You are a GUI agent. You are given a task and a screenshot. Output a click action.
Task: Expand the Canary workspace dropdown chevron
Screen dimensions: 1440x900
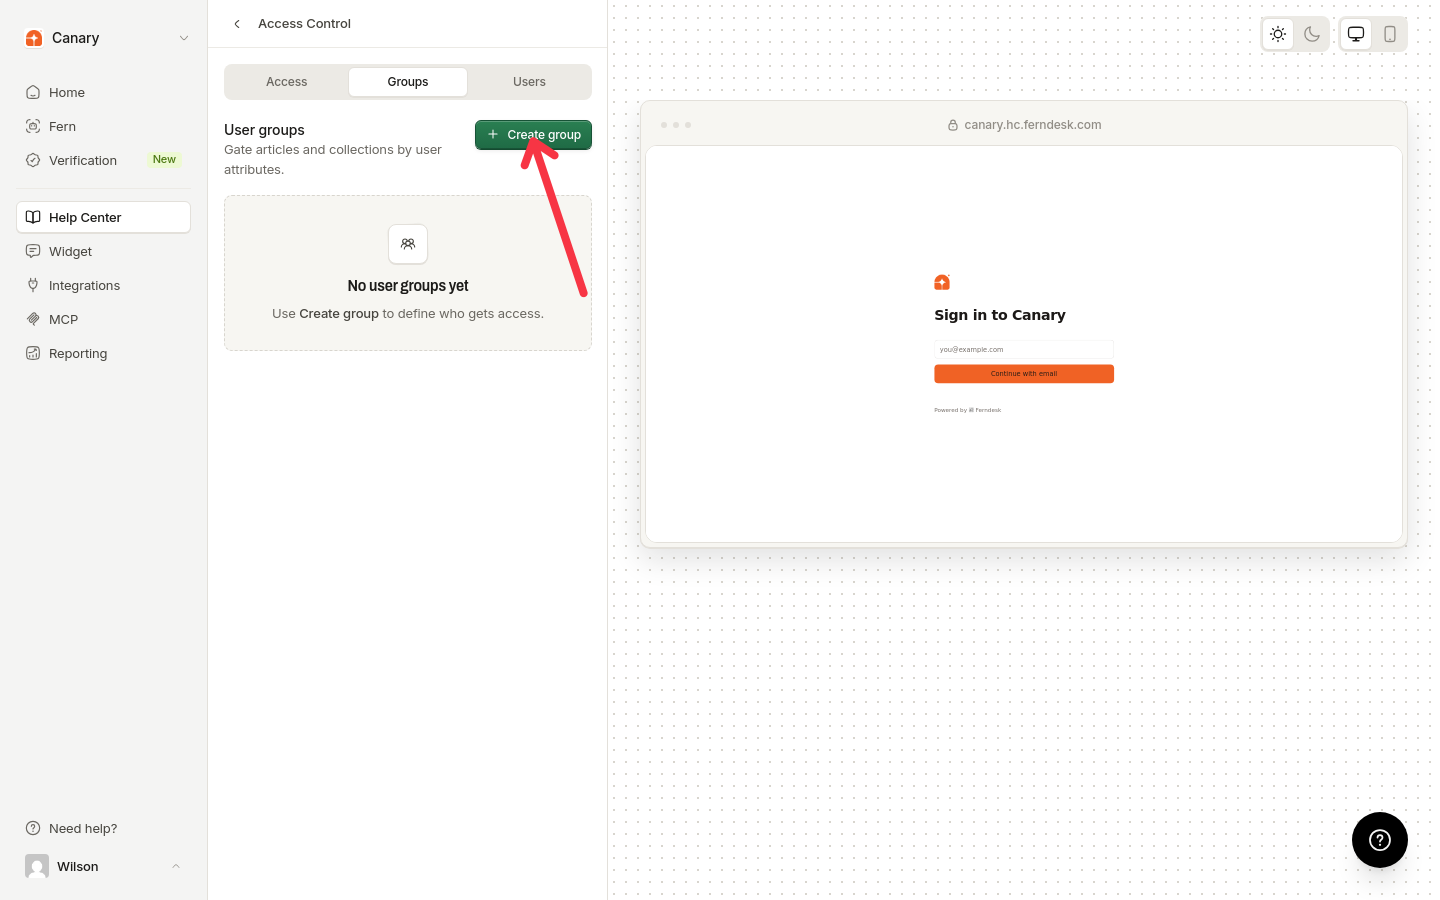(184, 38)
